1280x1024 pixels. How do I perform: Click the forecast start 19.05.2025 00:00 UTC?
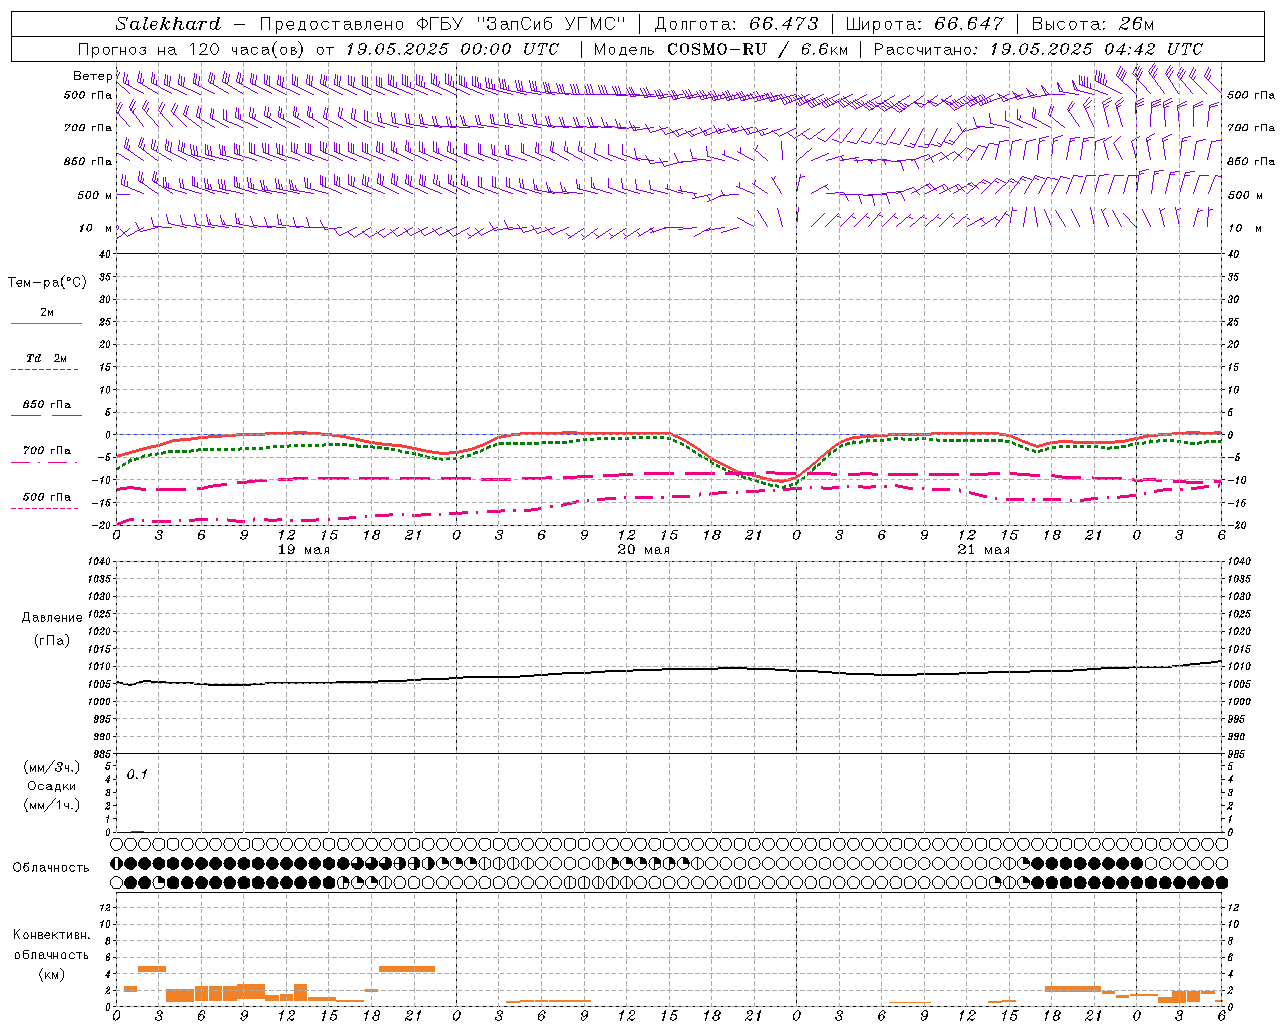coord(452,49)
